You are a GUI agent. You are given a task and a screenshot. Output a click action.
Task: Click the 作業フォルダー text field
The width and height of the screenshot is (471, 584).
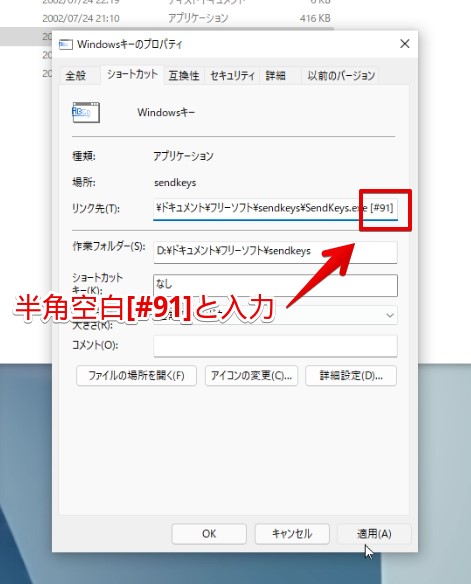pyautogui.click(x=275, y=251)
